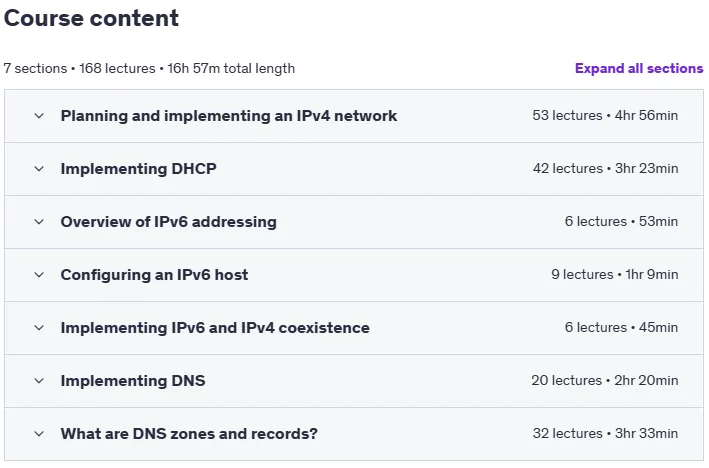This screenshot has height=468, width=709.
Task: Expand chevron for IPv6 and IPv4 coexistence
Action: click(x=39, y=327)
